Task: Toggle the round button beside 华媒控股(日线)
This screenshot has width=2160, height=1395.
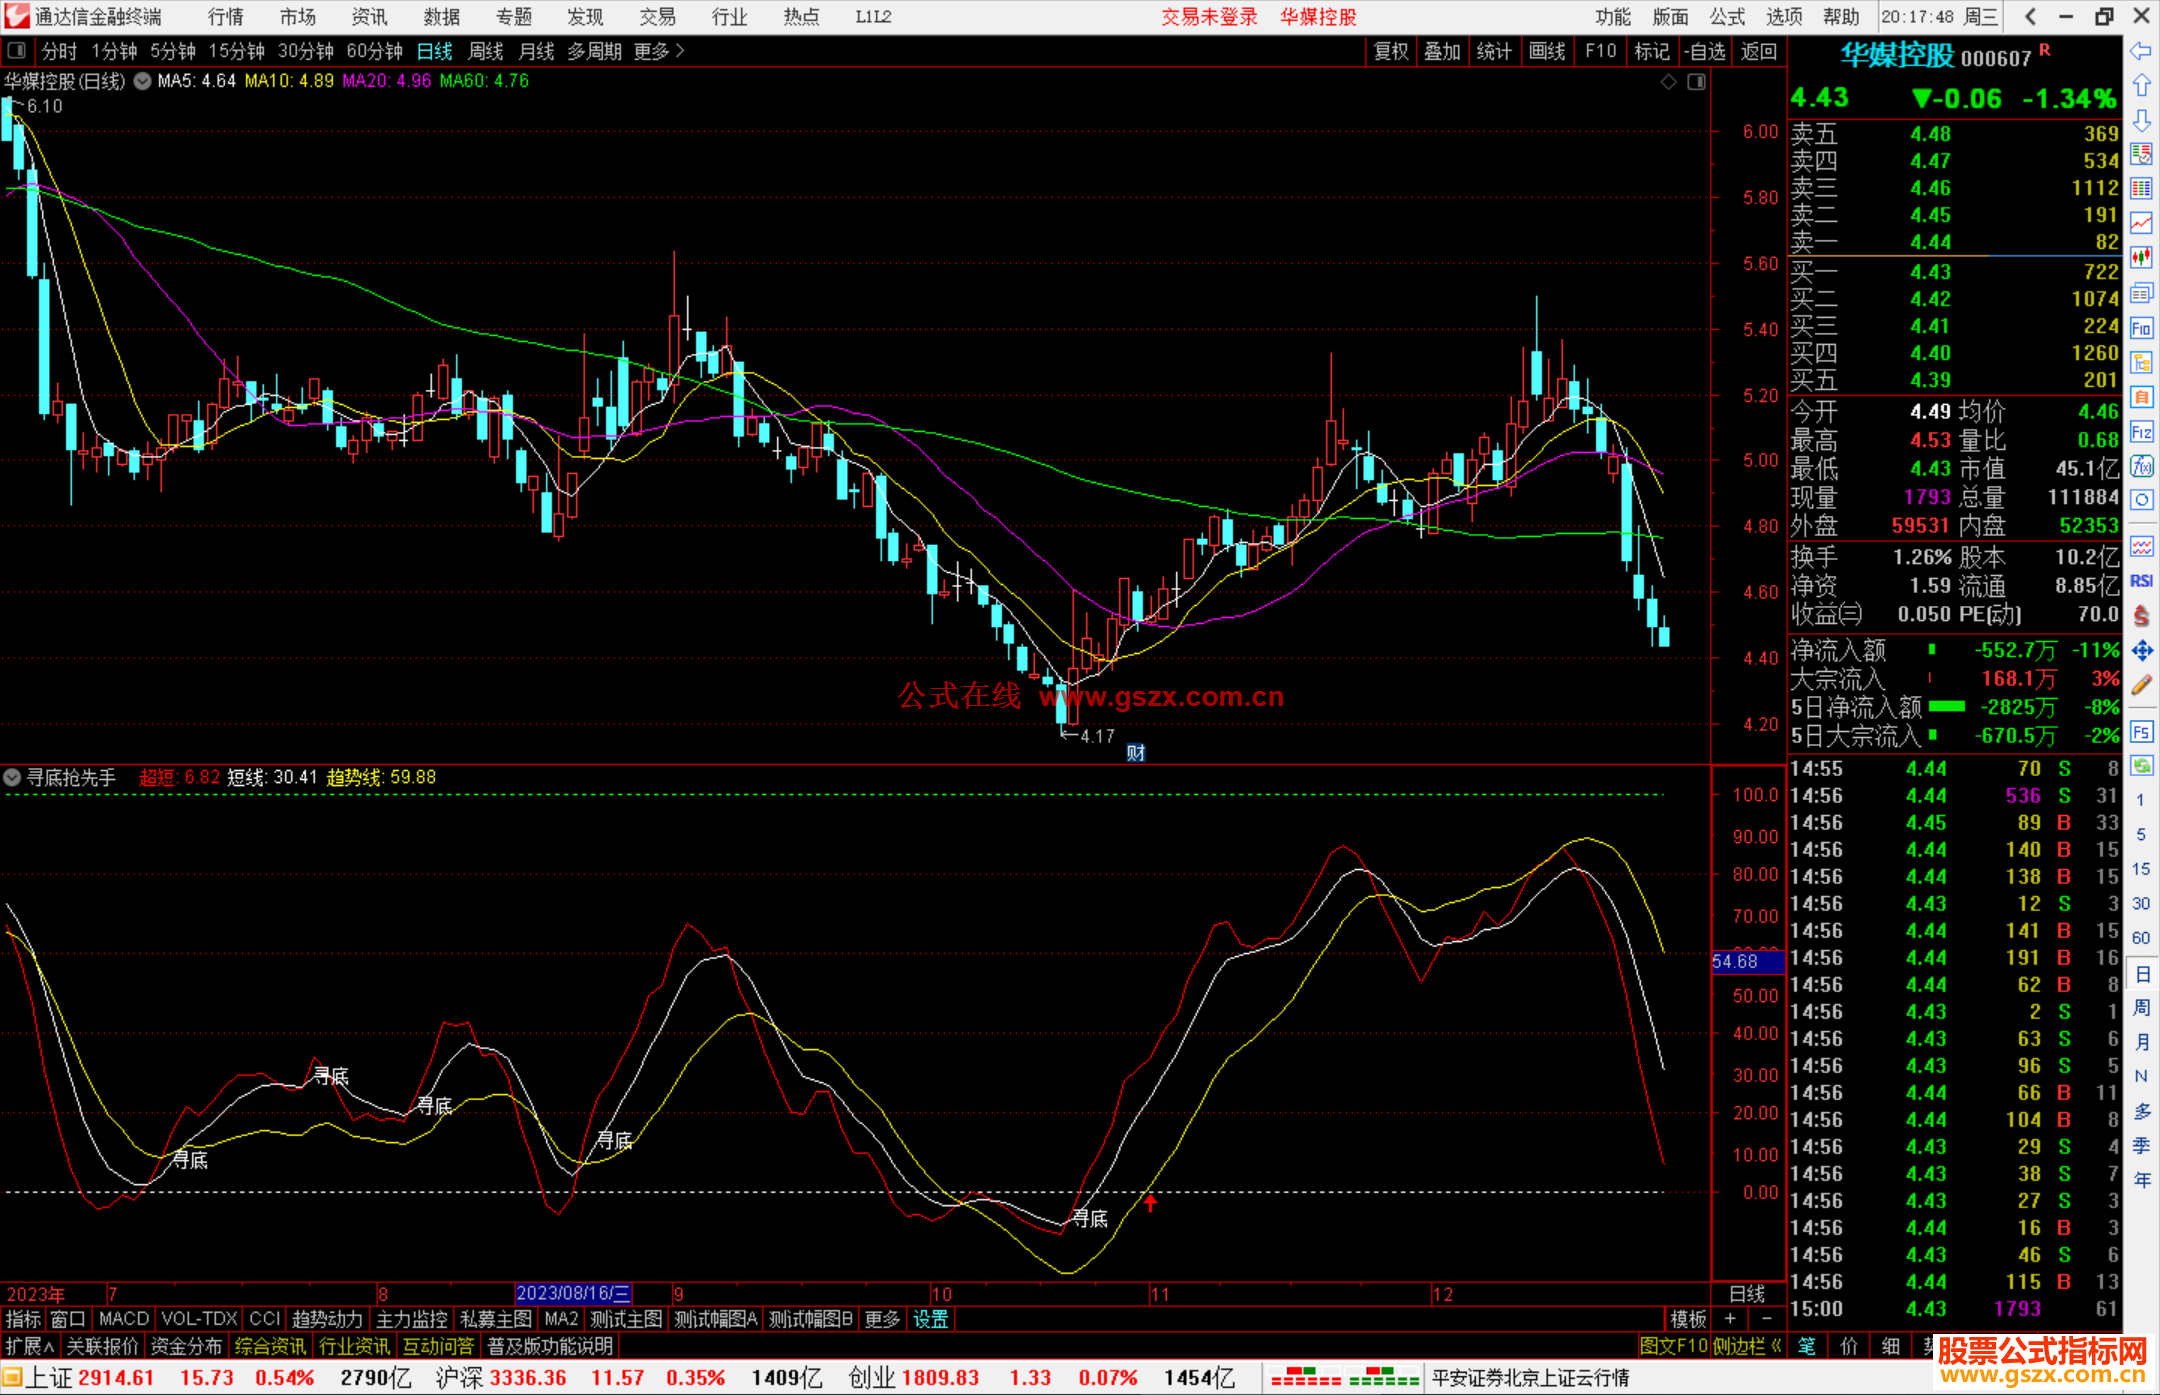Action: 143,81
